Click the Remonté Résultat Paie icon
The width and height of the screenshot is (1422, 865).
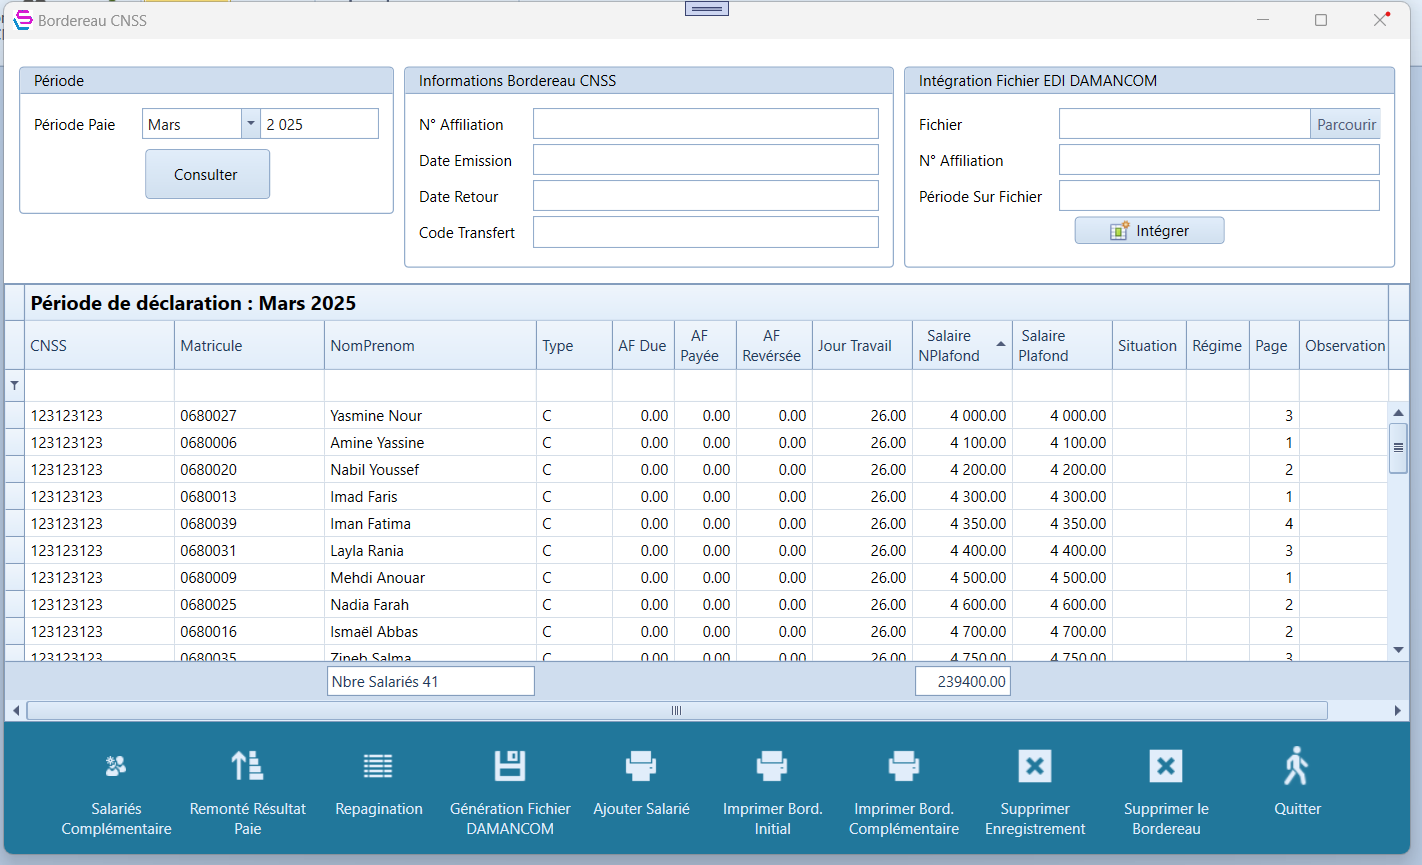click(x=247, y=767)
